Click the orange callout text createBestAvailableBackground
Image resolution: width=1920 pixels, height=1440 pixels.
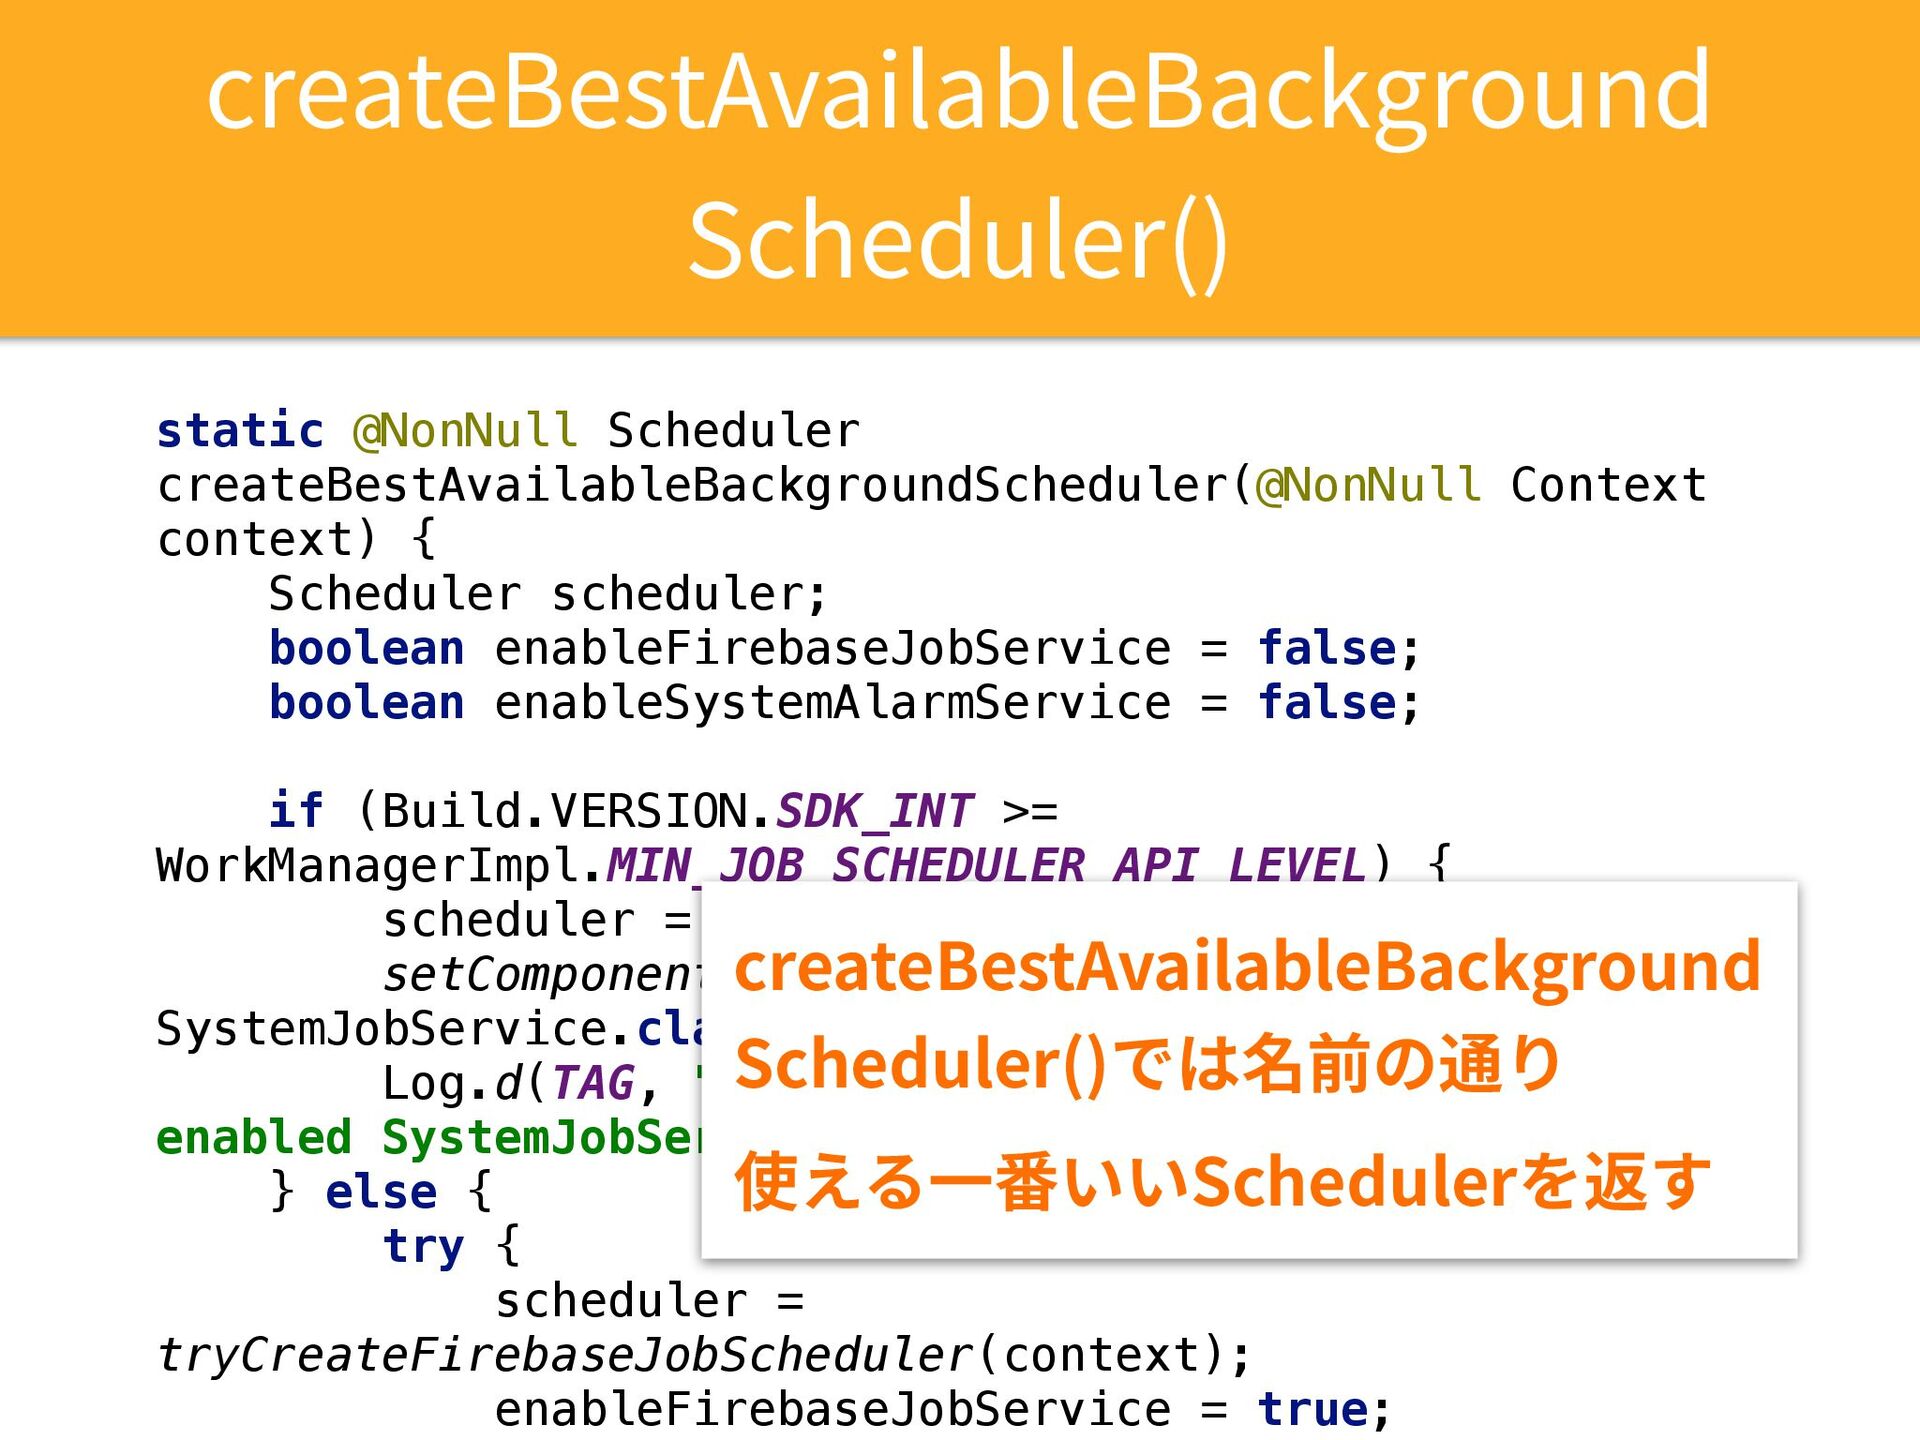click(x=1246, y=967)
